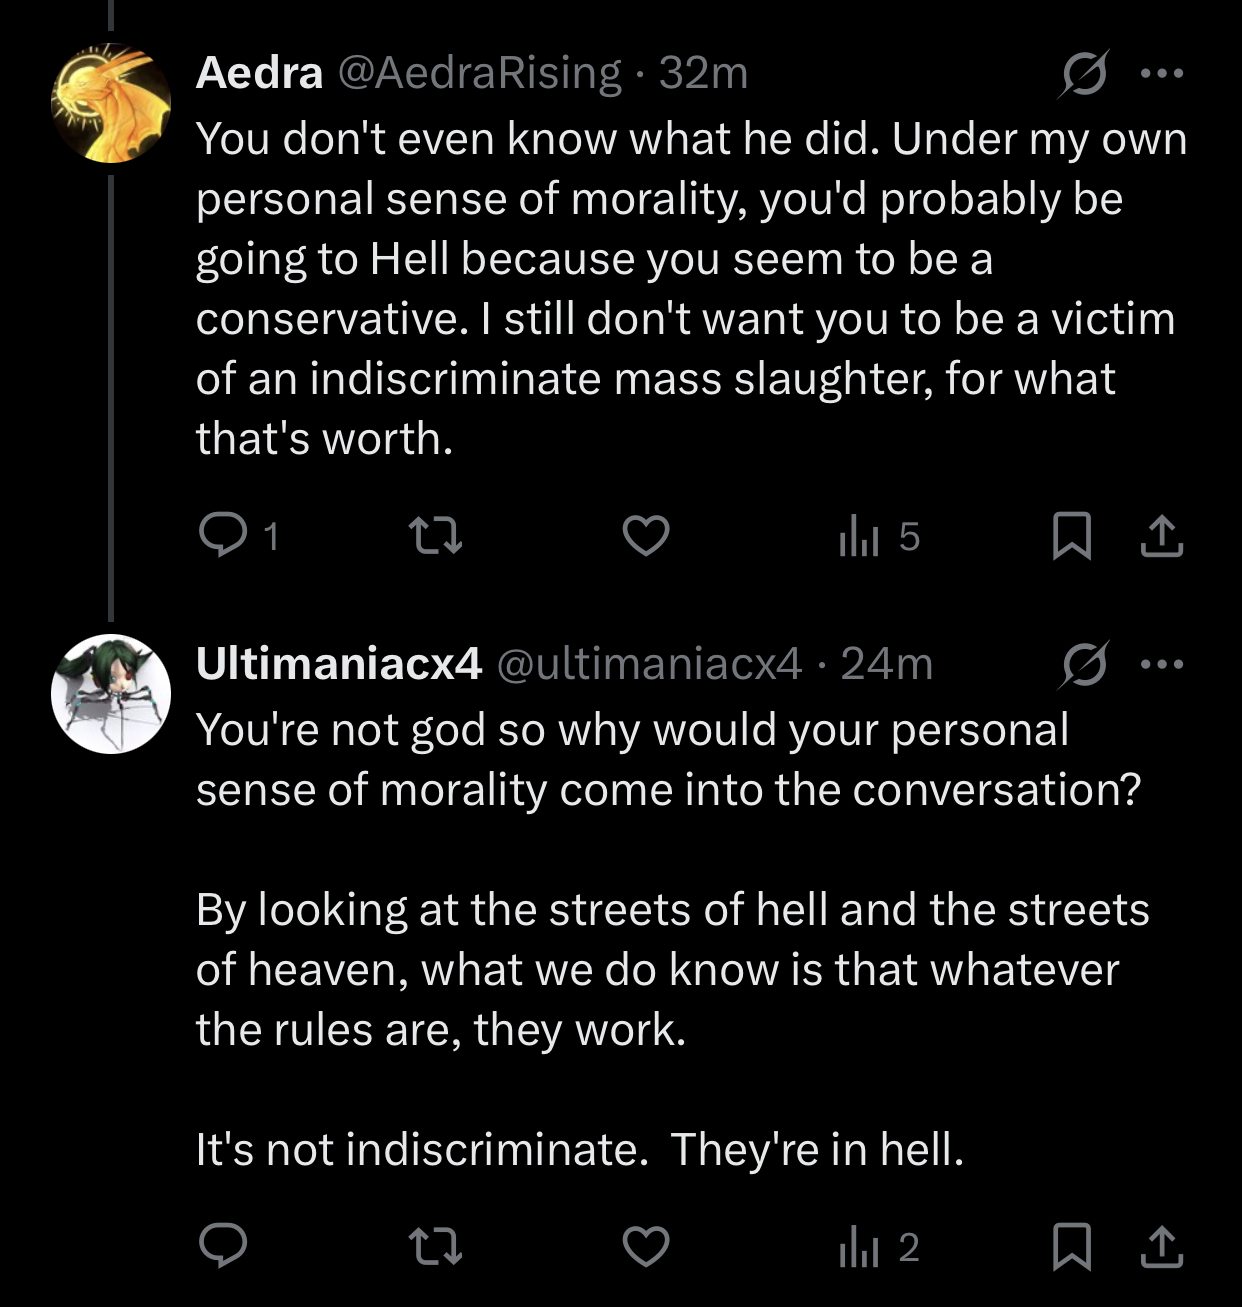Open Ultimaniacx4's spider avatar
Image resolution: width=1242 pixels, height=1307 pixels.
111,693
